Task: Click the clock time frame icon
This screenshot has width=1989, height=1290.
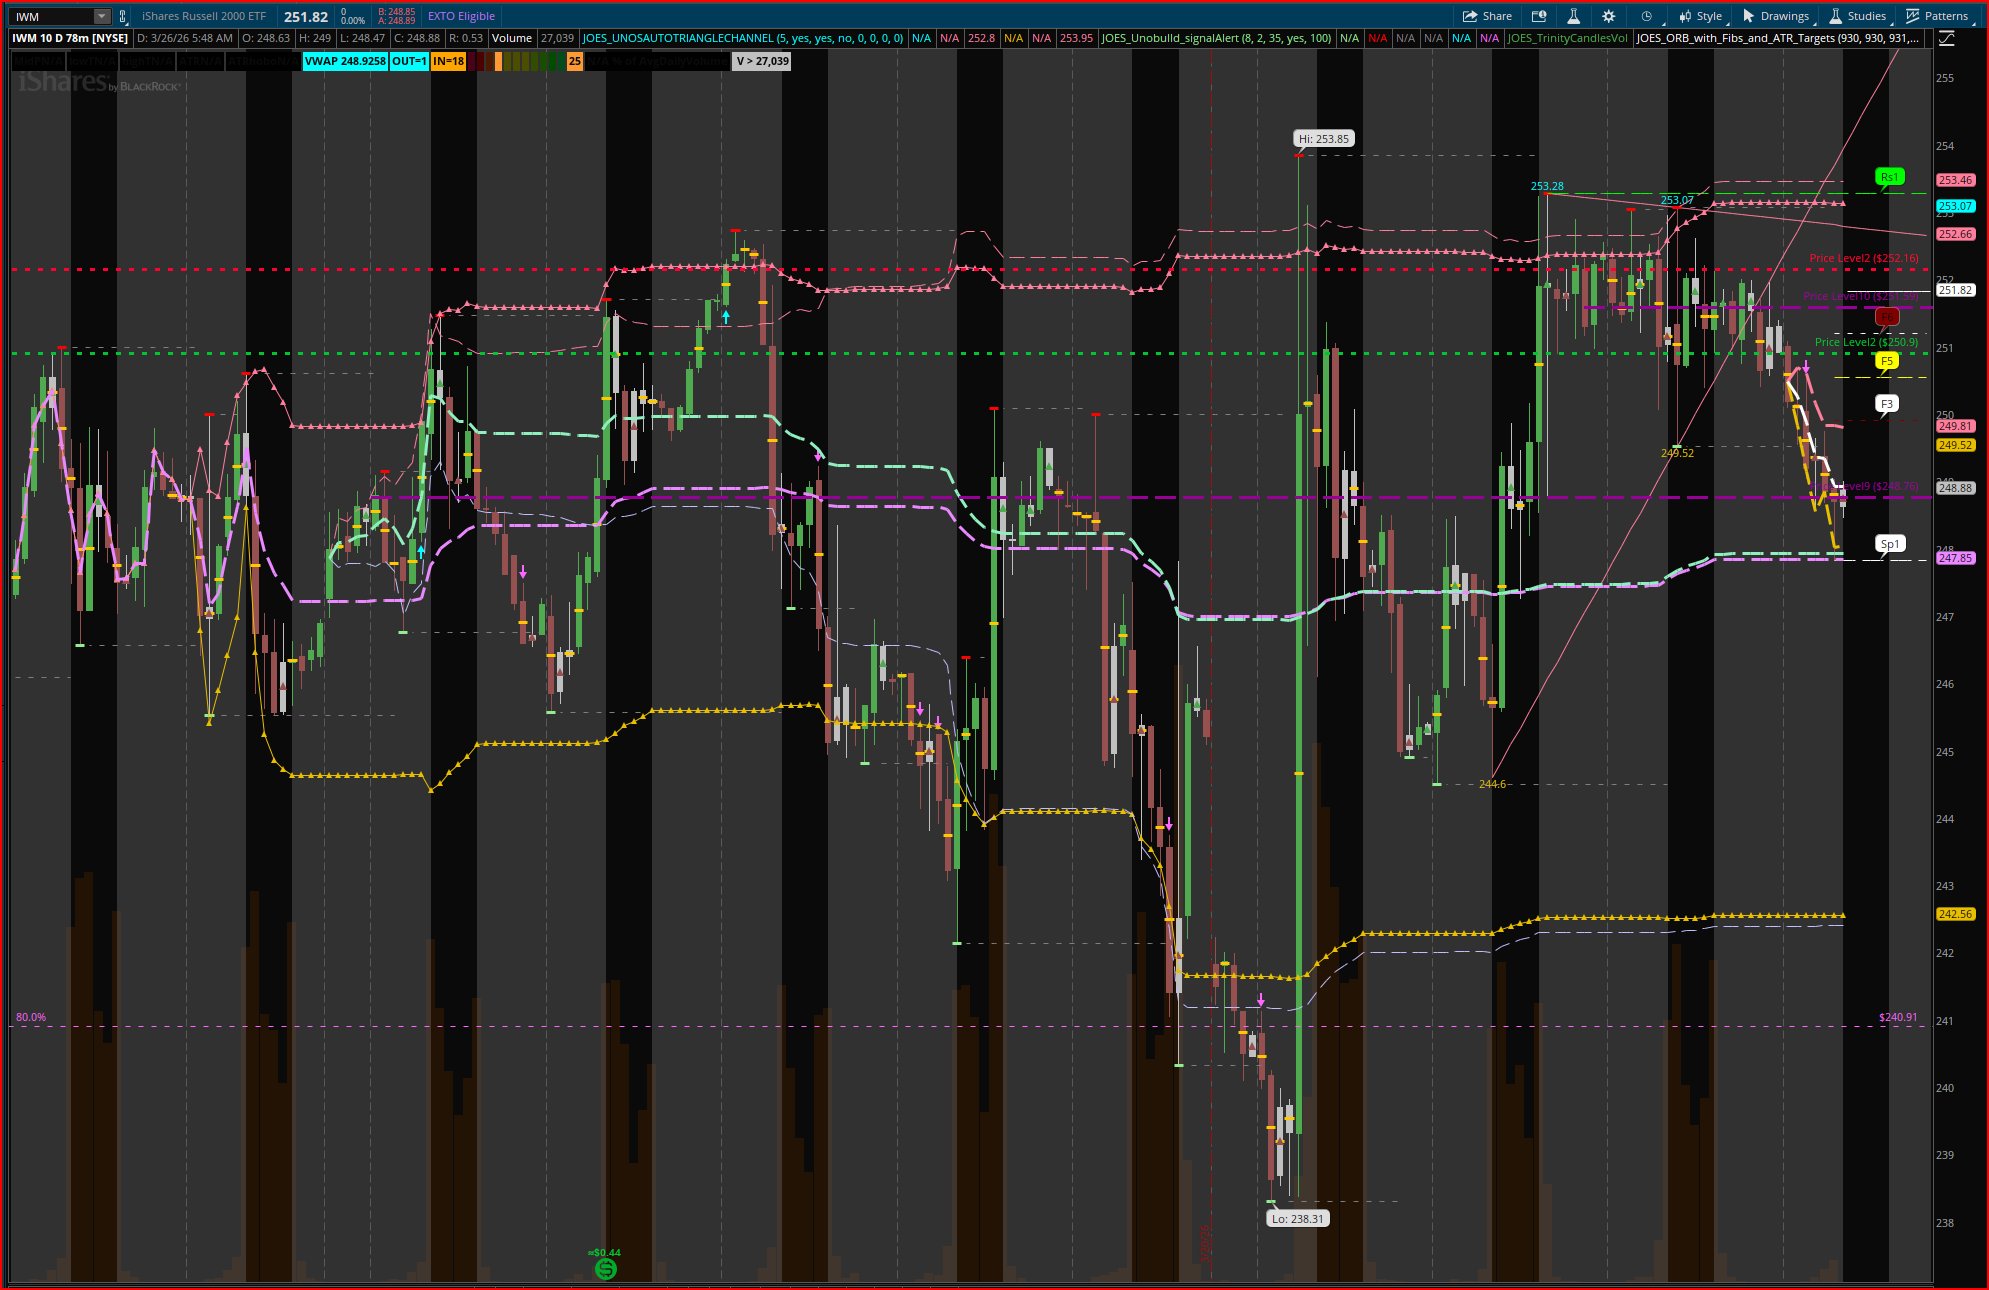Action: pyautogui.click(x=1646, y=16)
